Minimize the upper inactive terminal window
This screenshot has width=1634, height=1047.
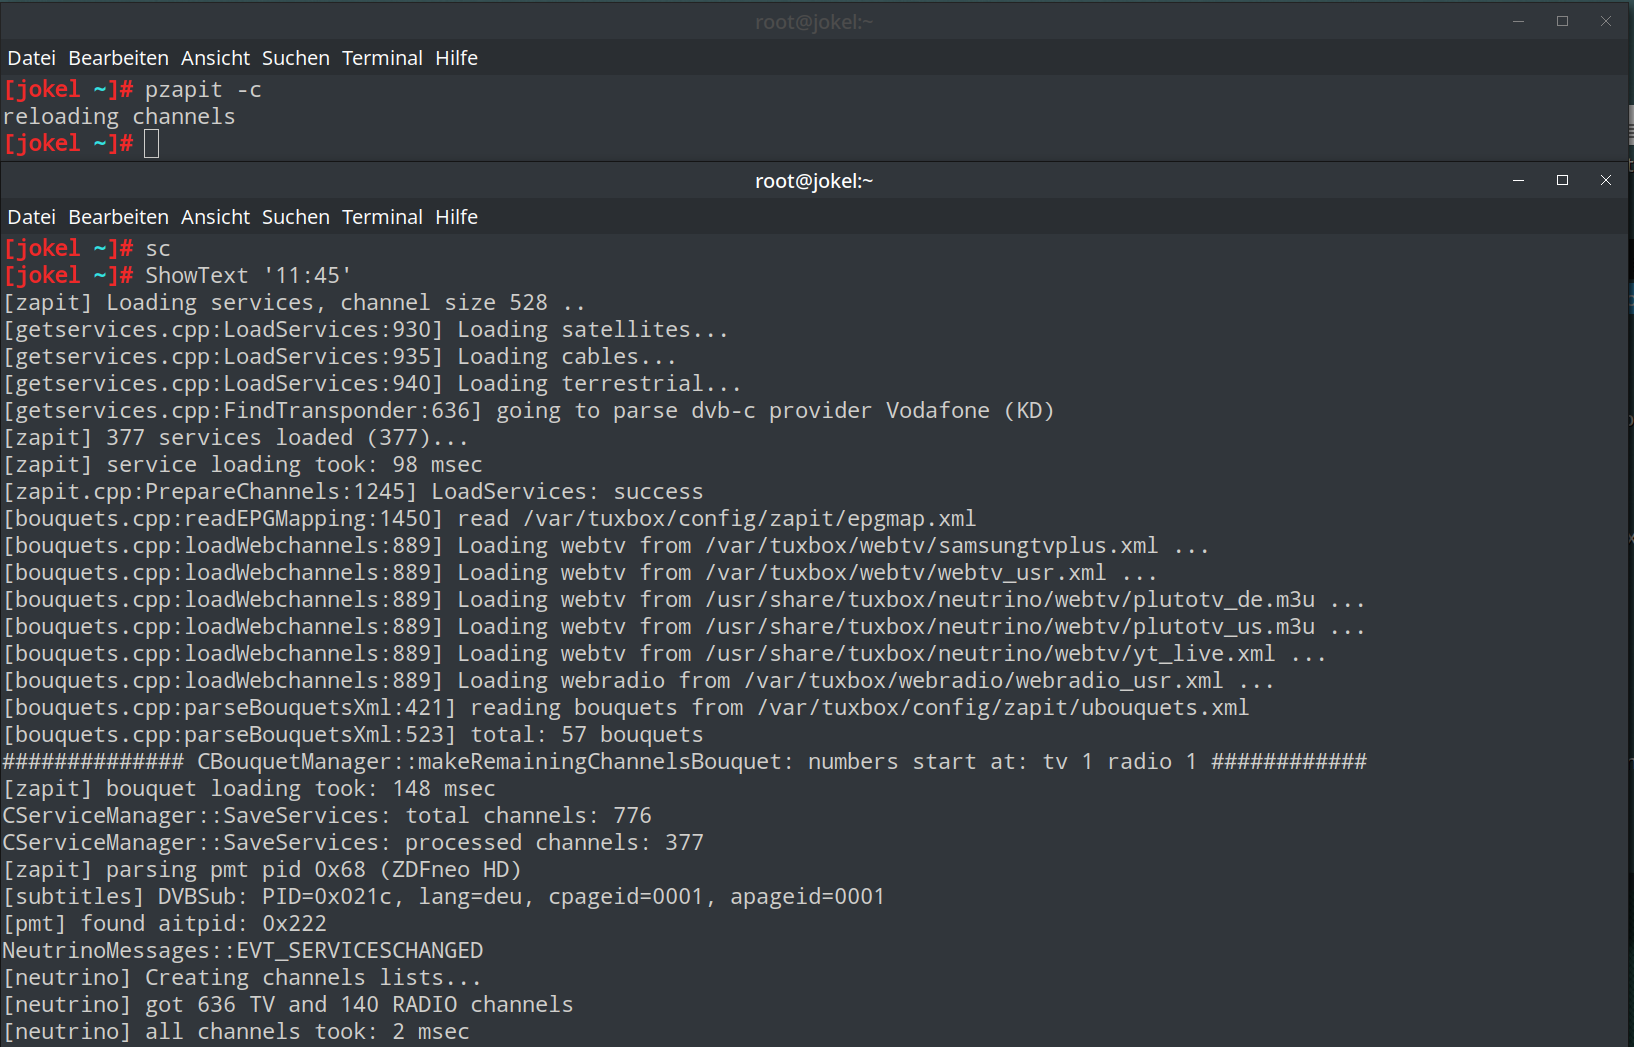point(1518,21)
